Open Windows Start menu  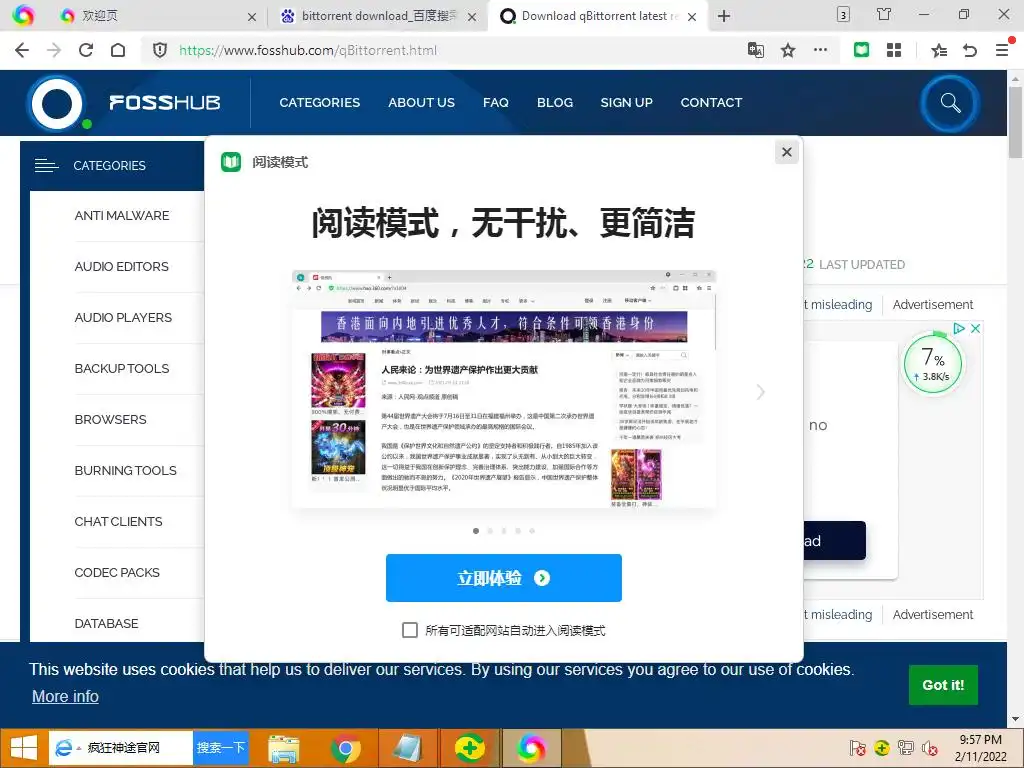click(24, 748)
